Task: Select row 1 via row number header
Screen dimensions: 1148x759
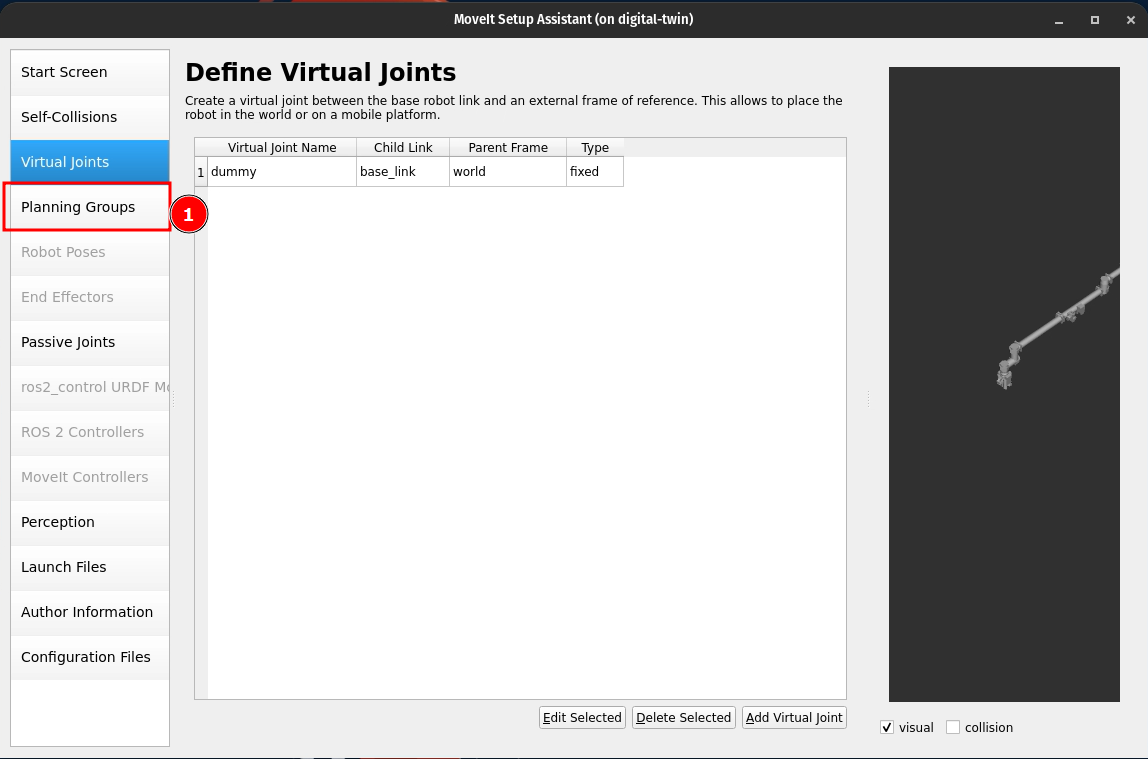Action: point(200,172)
